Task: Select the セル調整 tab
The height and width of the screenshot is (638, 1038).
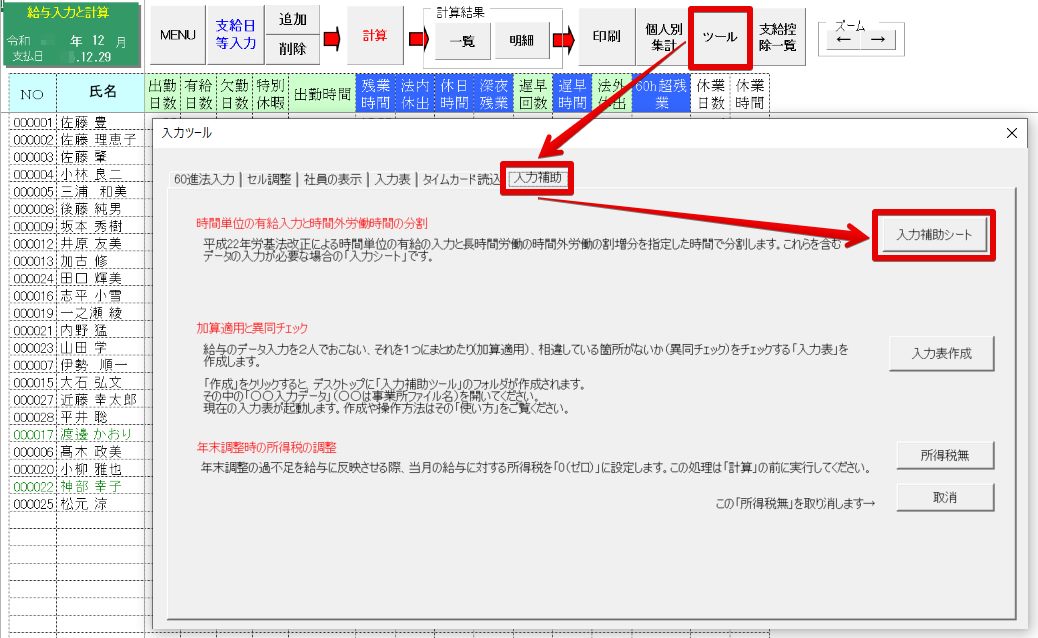Action: coord(270,180)
